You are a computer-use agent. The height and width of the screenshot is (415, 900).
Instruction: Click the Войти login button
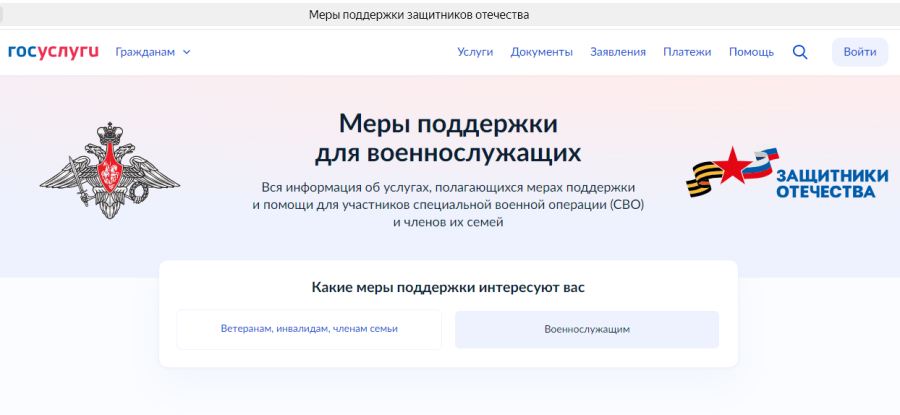(860, 52)
